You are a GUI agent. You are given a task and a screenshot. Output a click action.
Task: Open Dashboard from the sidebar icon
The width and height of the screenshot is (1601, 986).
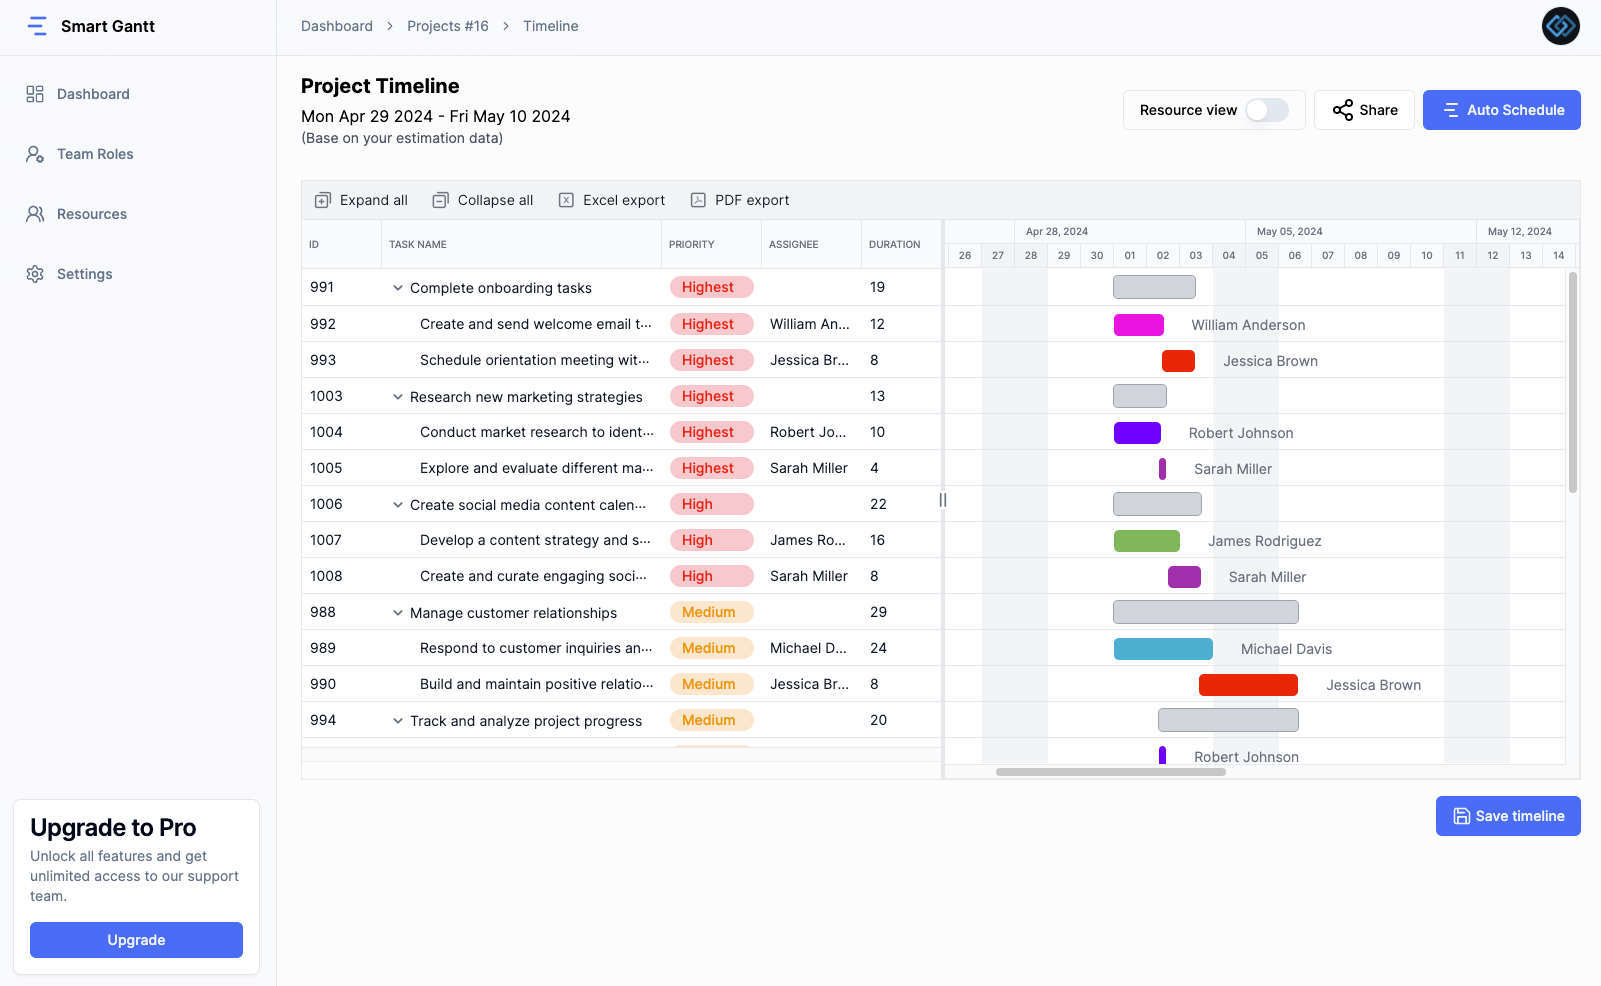coord(34,93)
